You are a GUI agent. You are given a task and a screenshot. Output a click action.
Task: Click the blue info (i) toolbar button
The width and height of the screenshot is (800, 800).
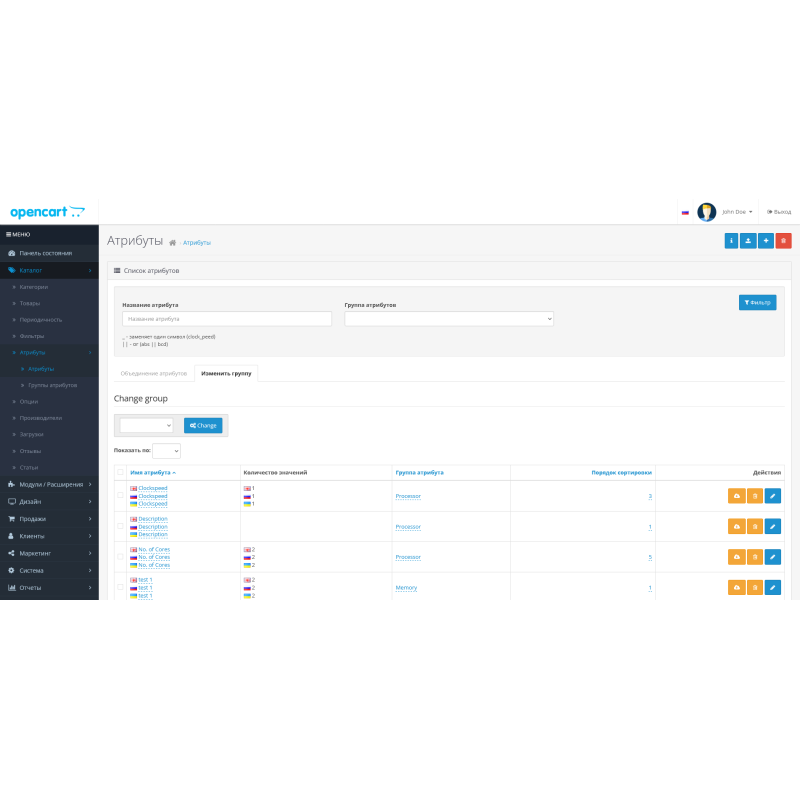[x=731, y=240]
